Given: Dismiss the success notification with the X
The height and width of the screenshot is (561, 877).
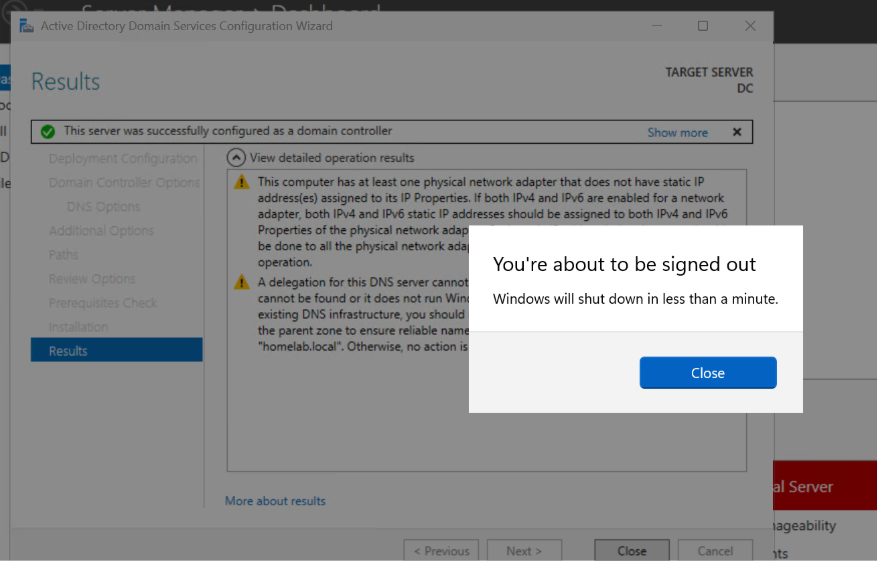Looking at the screenshot, I should click(x=737, y=132).
